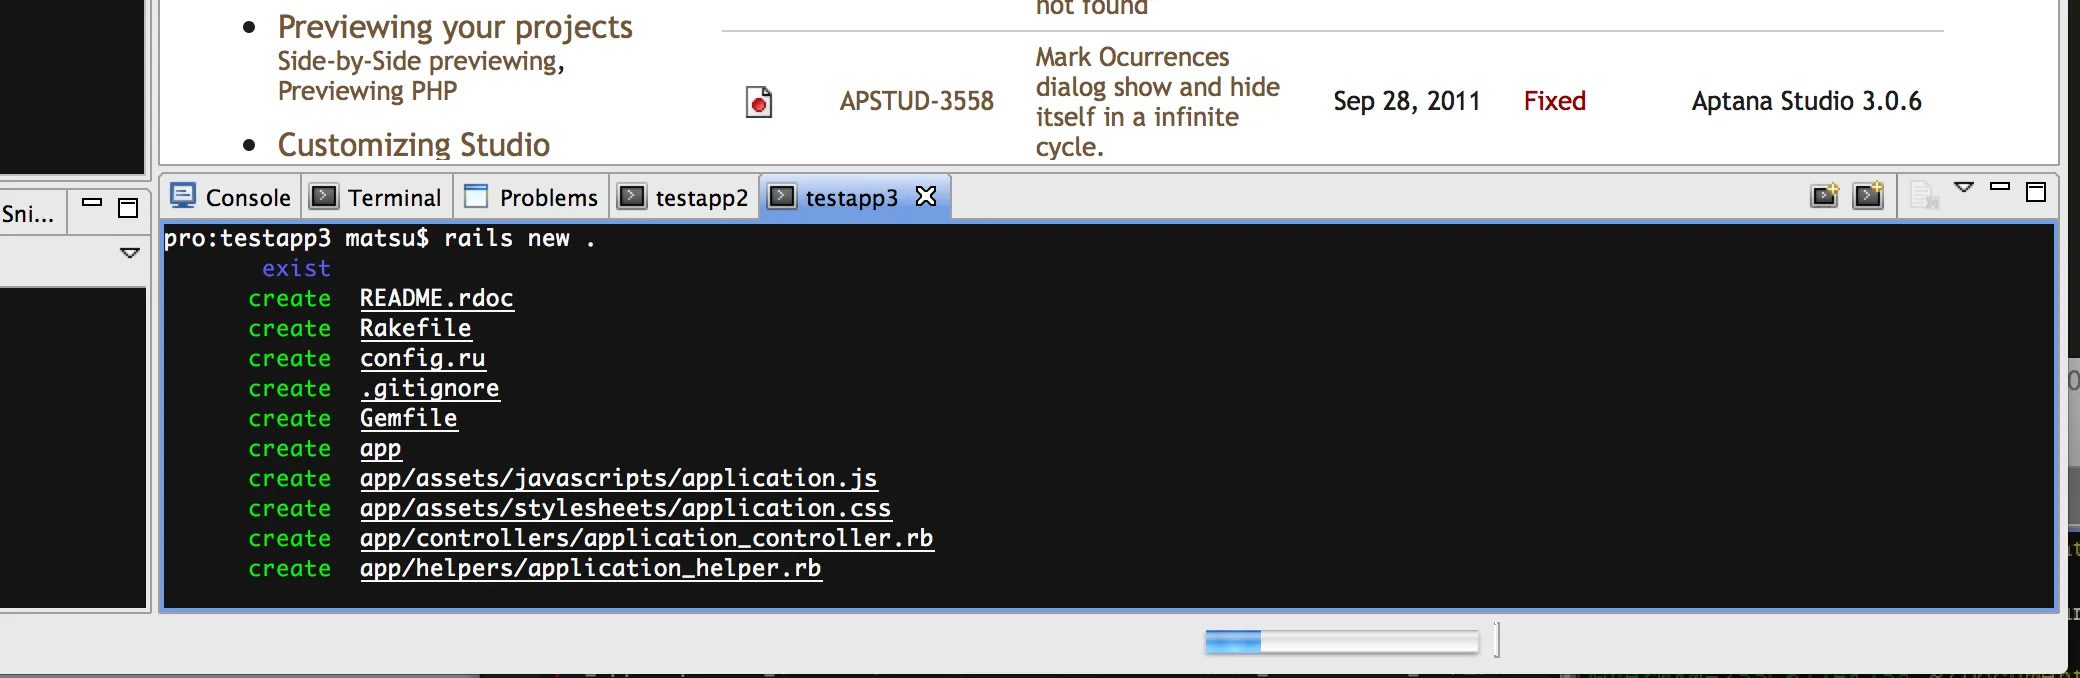Switch to the Console tab
2080x678 pixels.
click(x=231, y=197)
